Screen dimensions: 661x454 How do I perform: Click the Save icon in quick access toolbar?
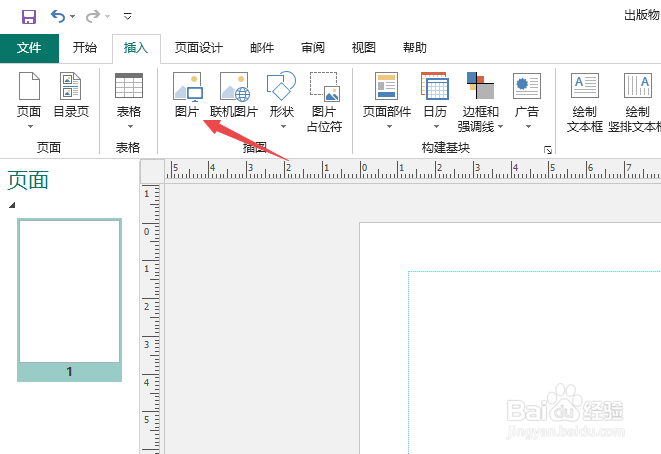pyautogui.click(x=29, y=17)
